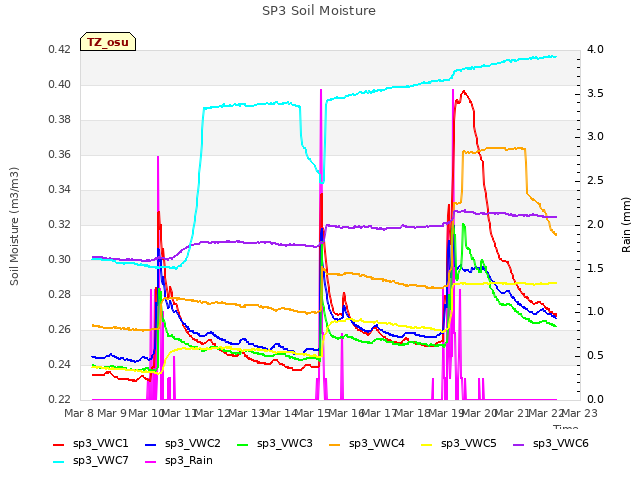Click the sp3_VWC2 legend entry
Screen dimensions: 640x480
click(x=182, y=444)
